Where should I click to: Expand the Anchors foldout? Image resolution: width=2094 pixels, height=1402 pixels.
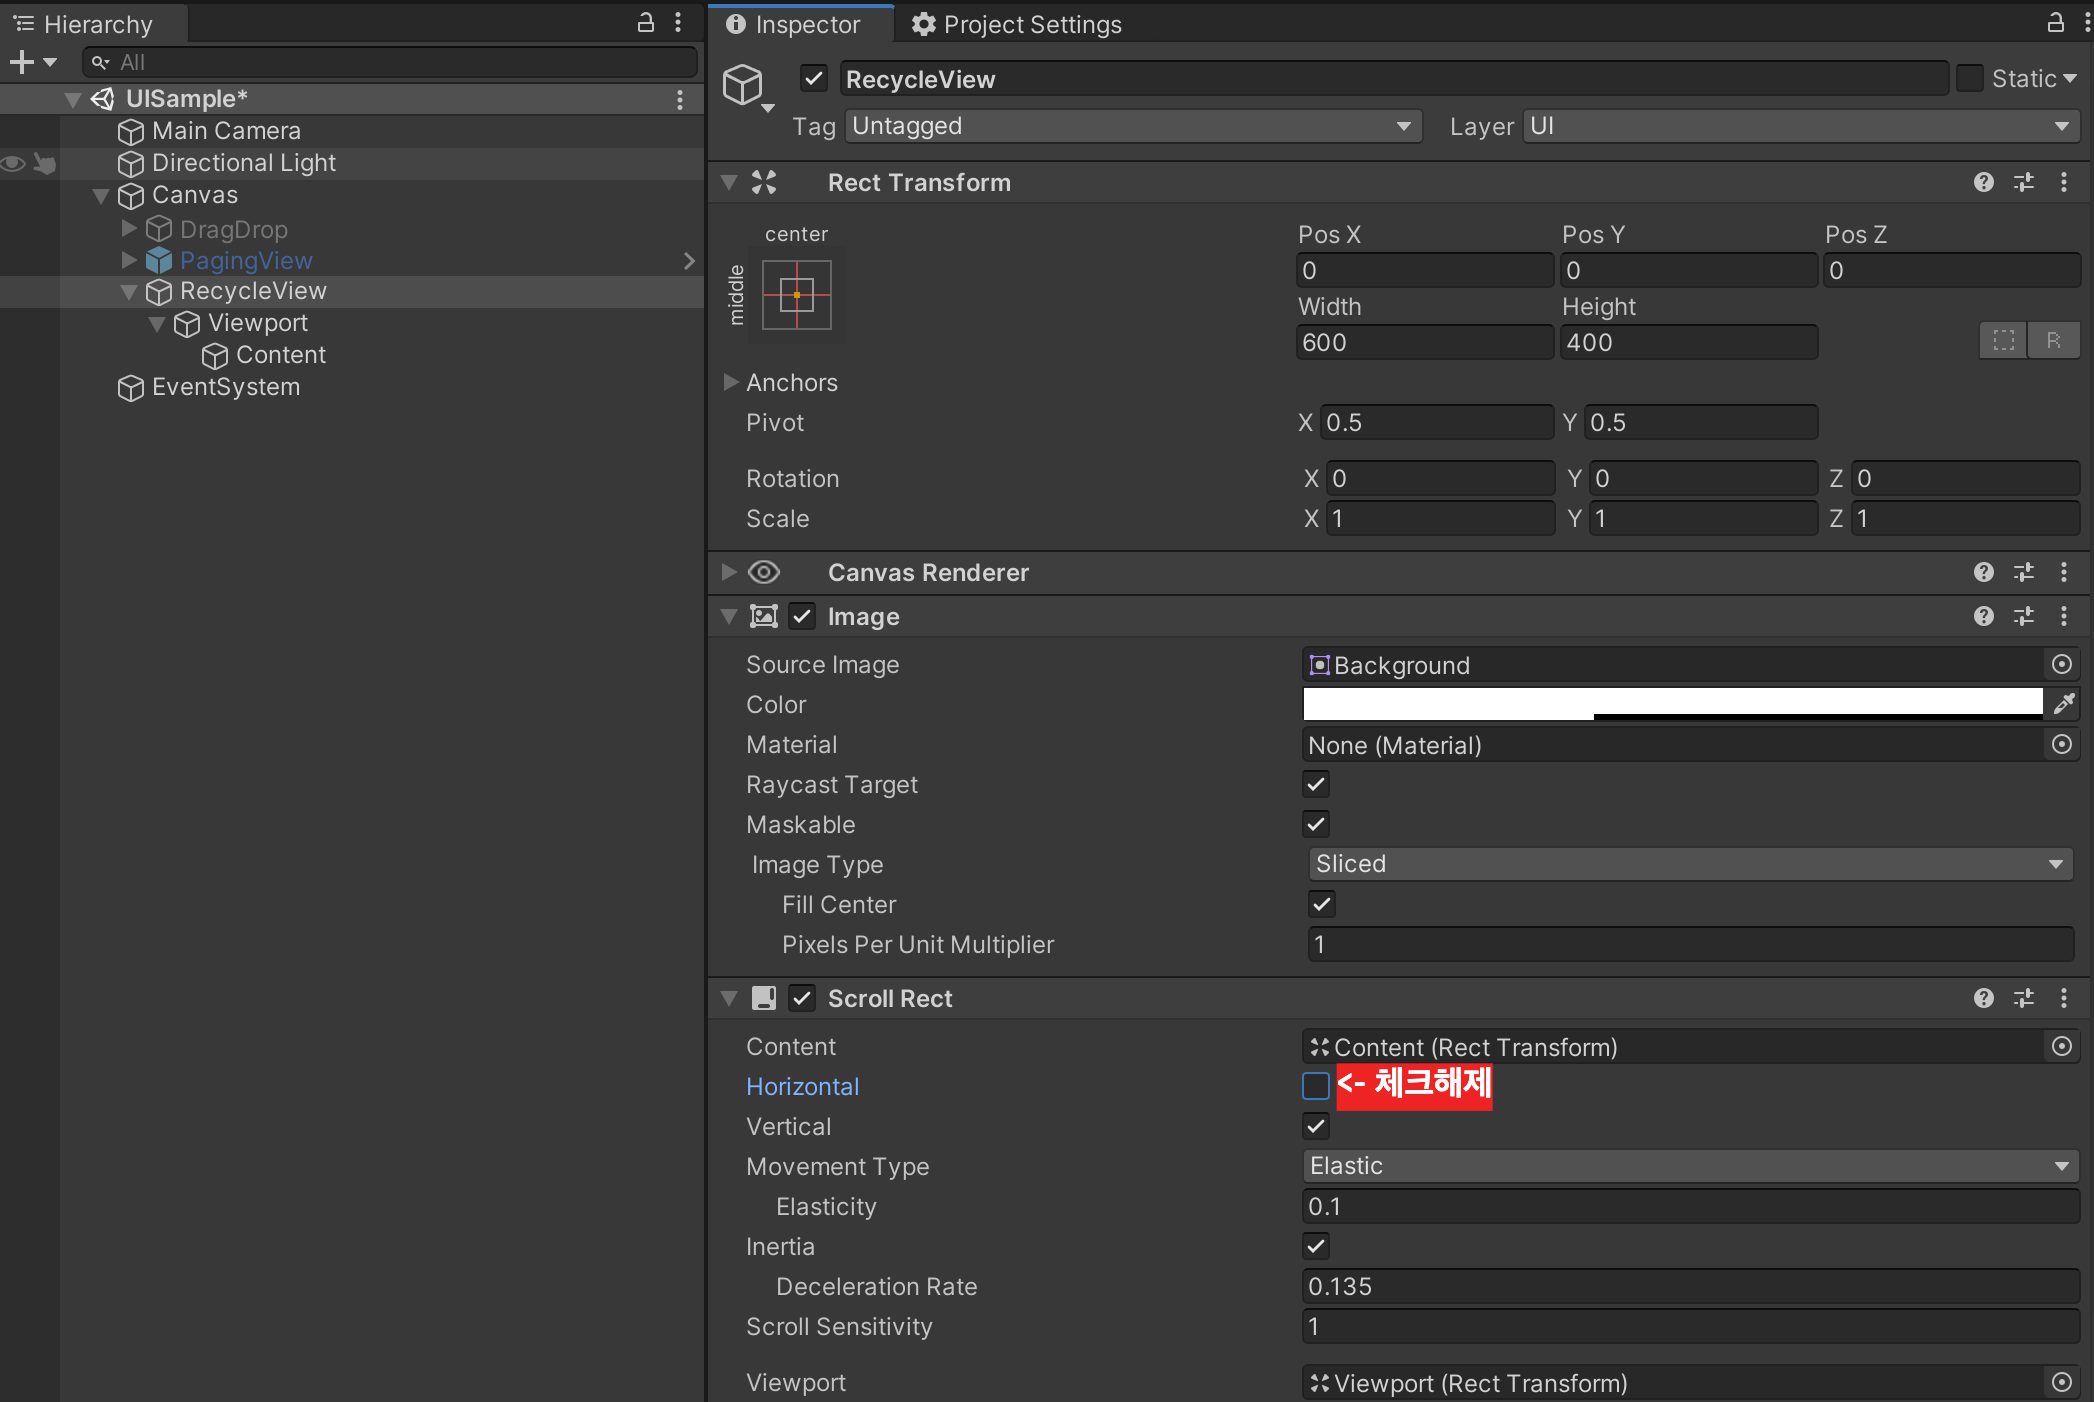click(730, 382)
